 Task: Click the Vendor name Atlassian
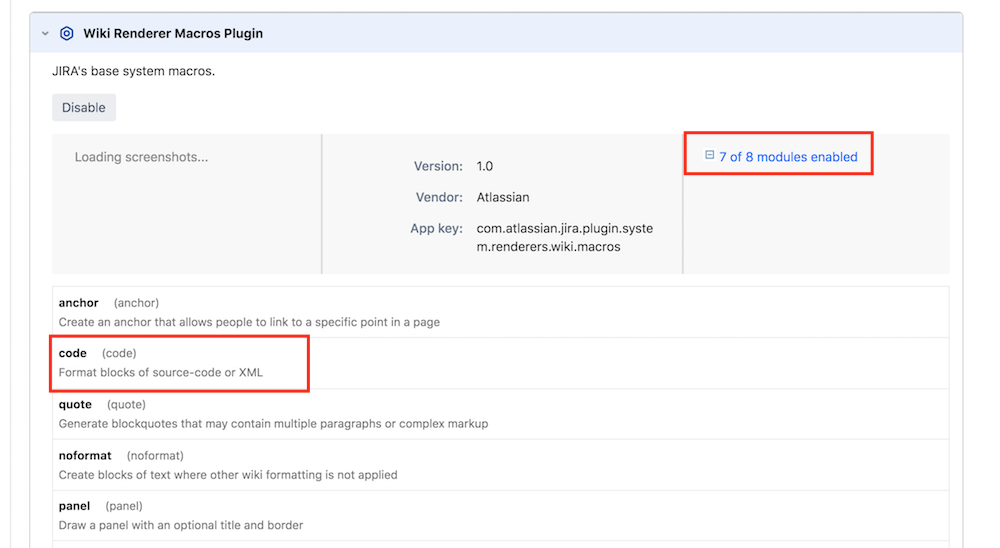(x=503, y=197)
